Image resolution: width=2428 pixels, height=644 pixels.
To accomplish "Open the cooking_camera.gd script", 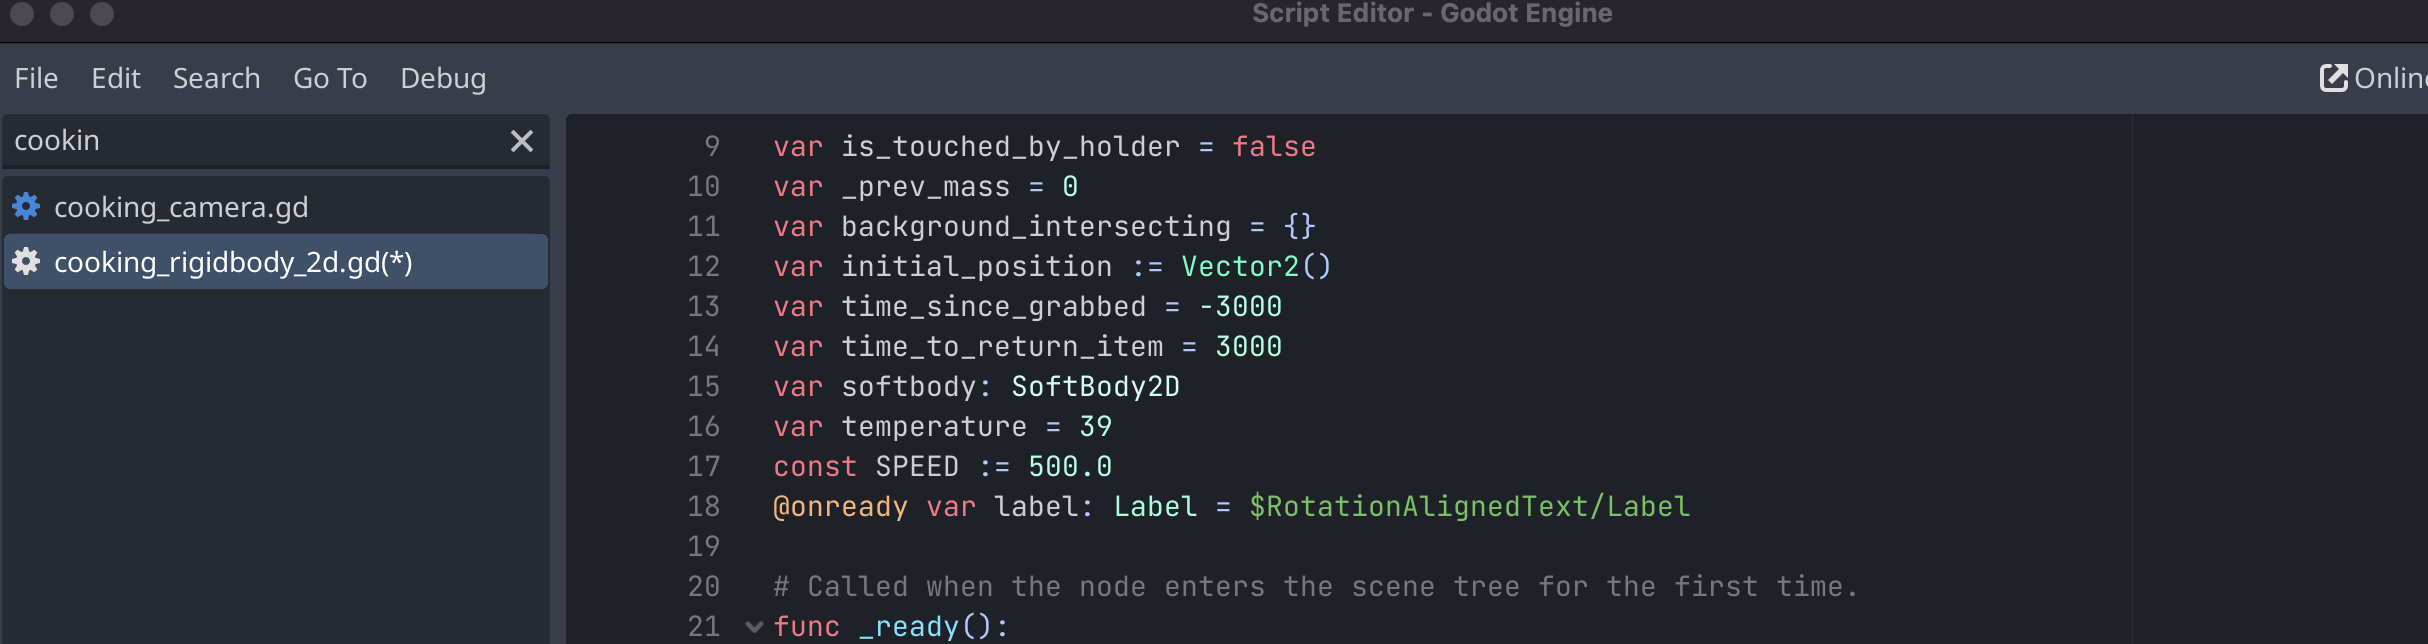I will (183, 207).
